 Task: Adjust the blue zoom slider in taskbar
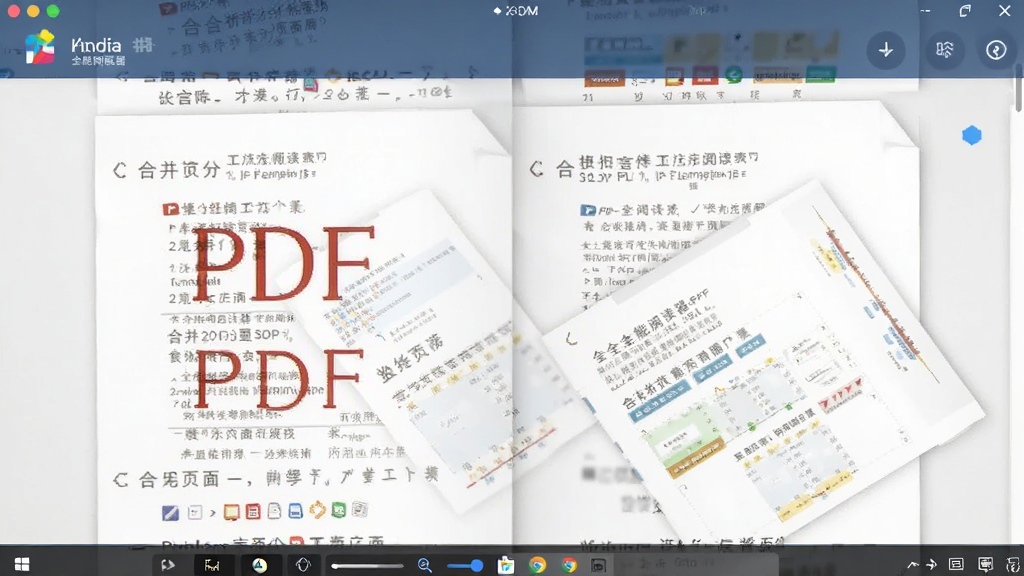(x=465, y=566)
